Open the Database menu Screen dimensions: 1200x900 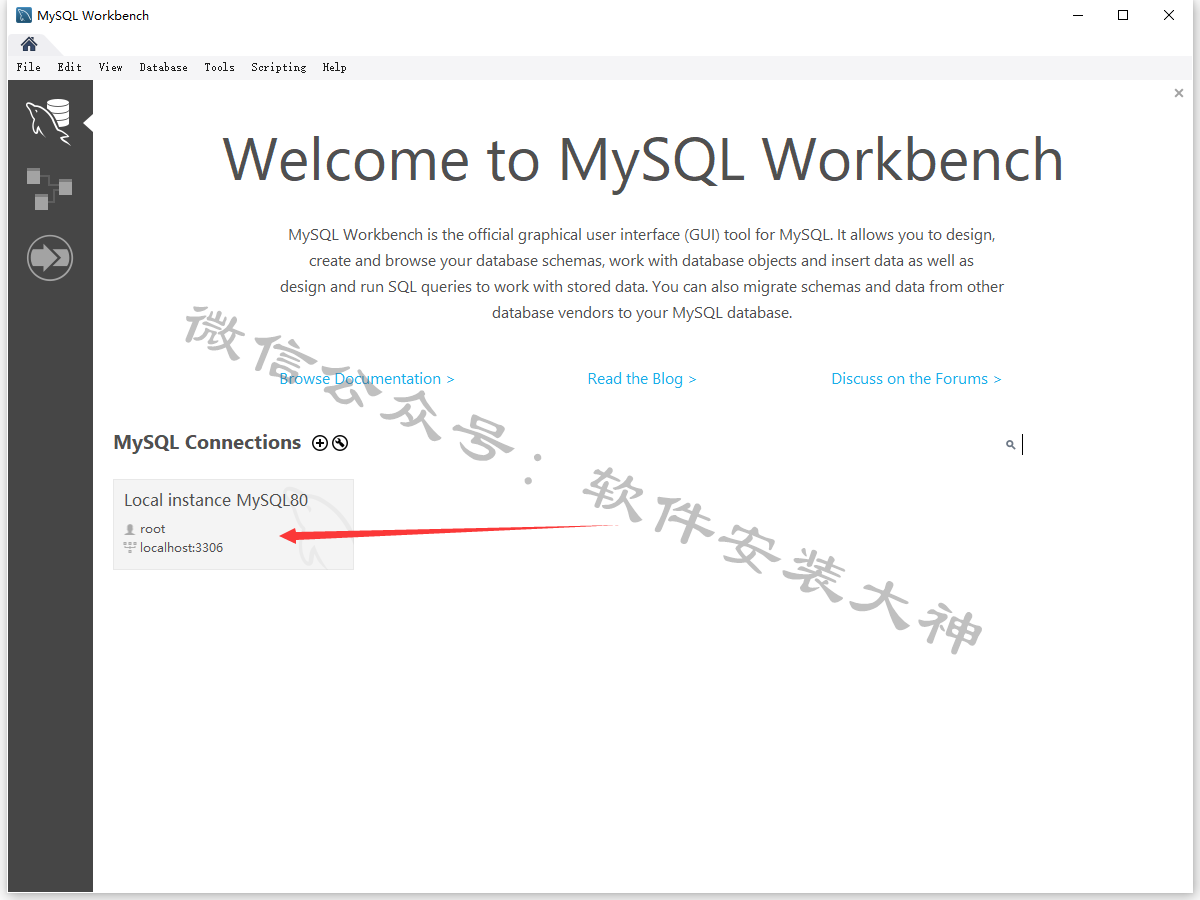[x=163, y=67]
